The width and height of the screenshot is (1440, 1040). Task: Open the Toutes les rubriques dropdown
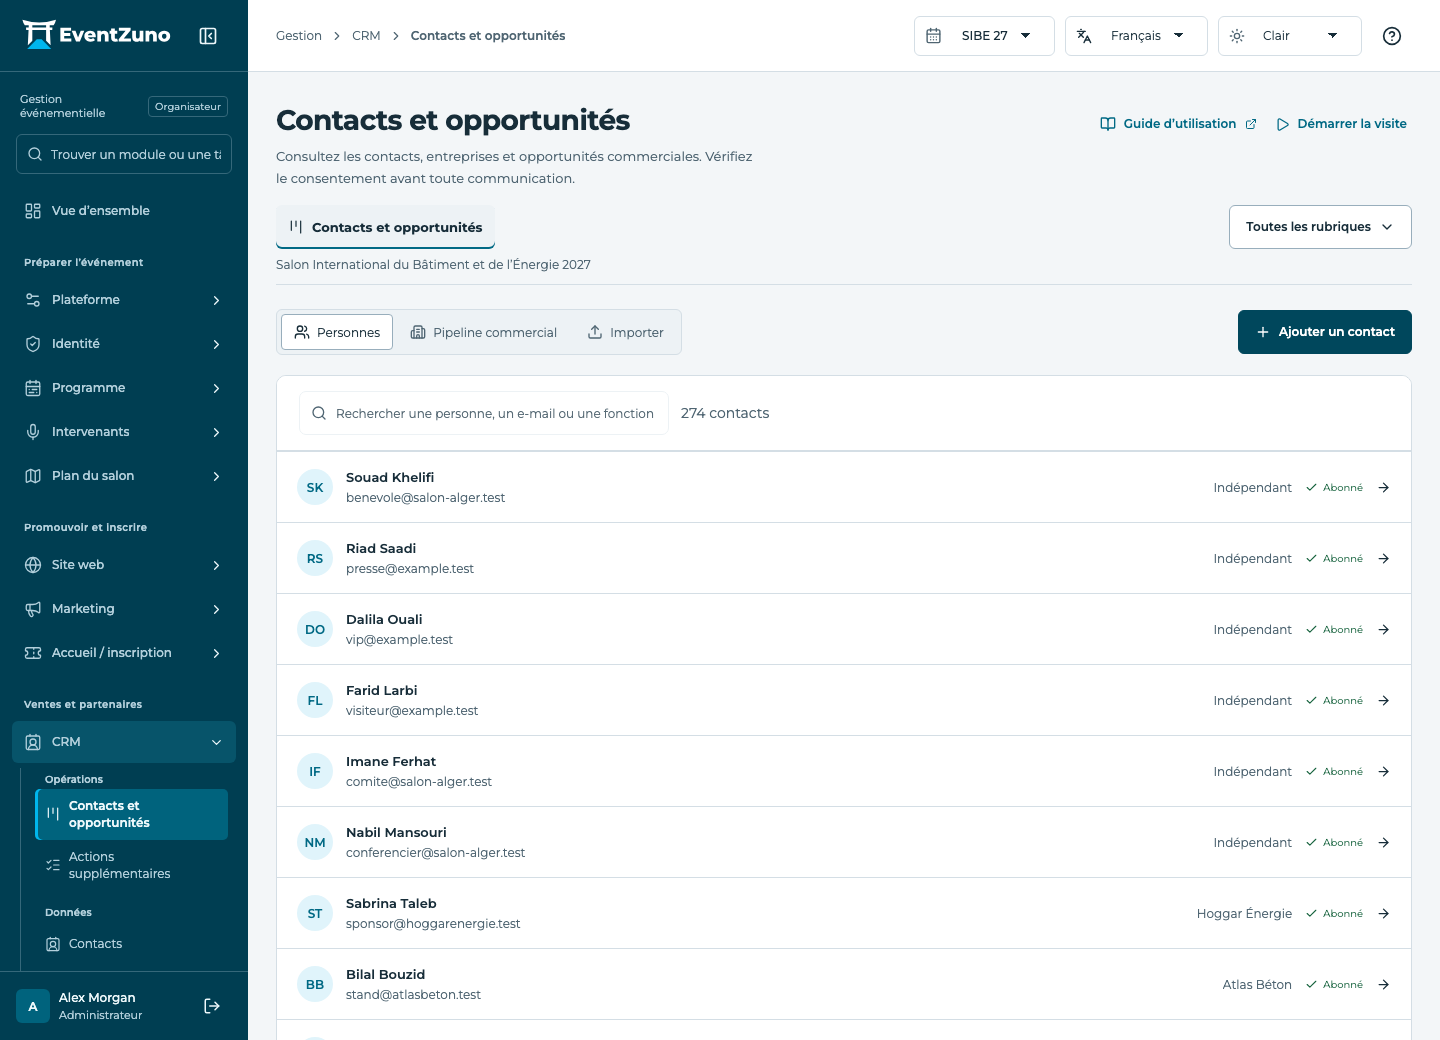point(1320,227)
